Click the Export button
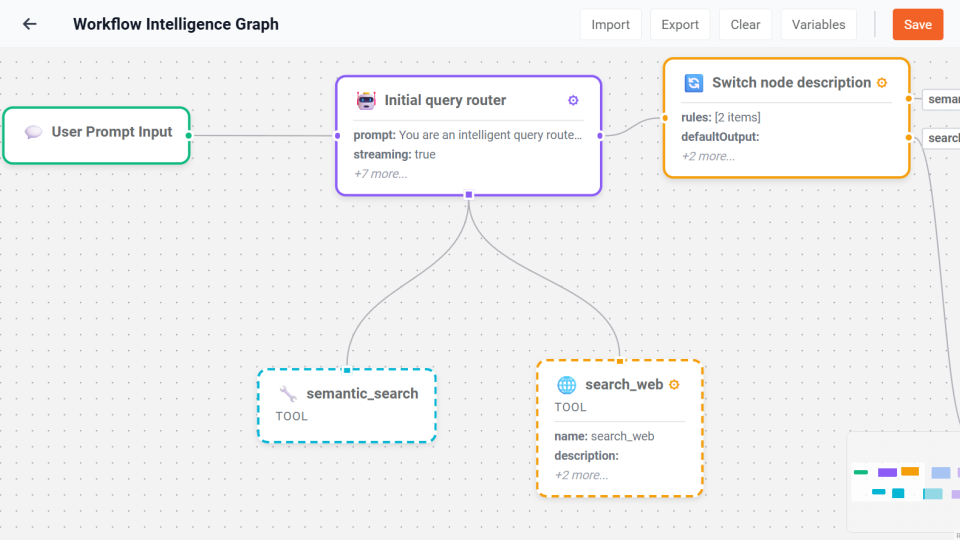This screenshot has width=960, height=540. coord(680,25)
